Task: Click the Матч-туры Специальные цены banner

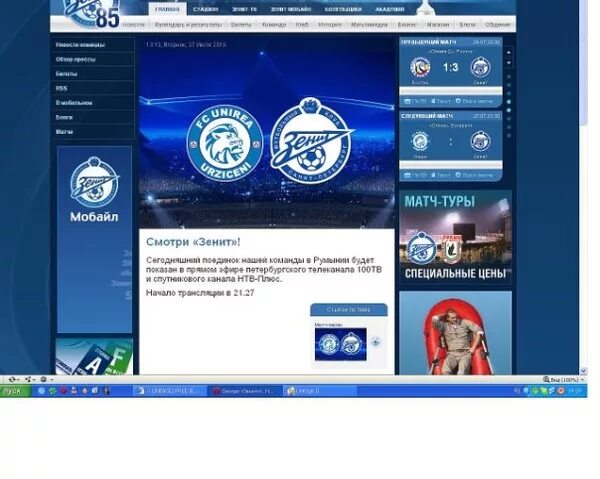Action: pyautogui.click(x=455, y=237)
